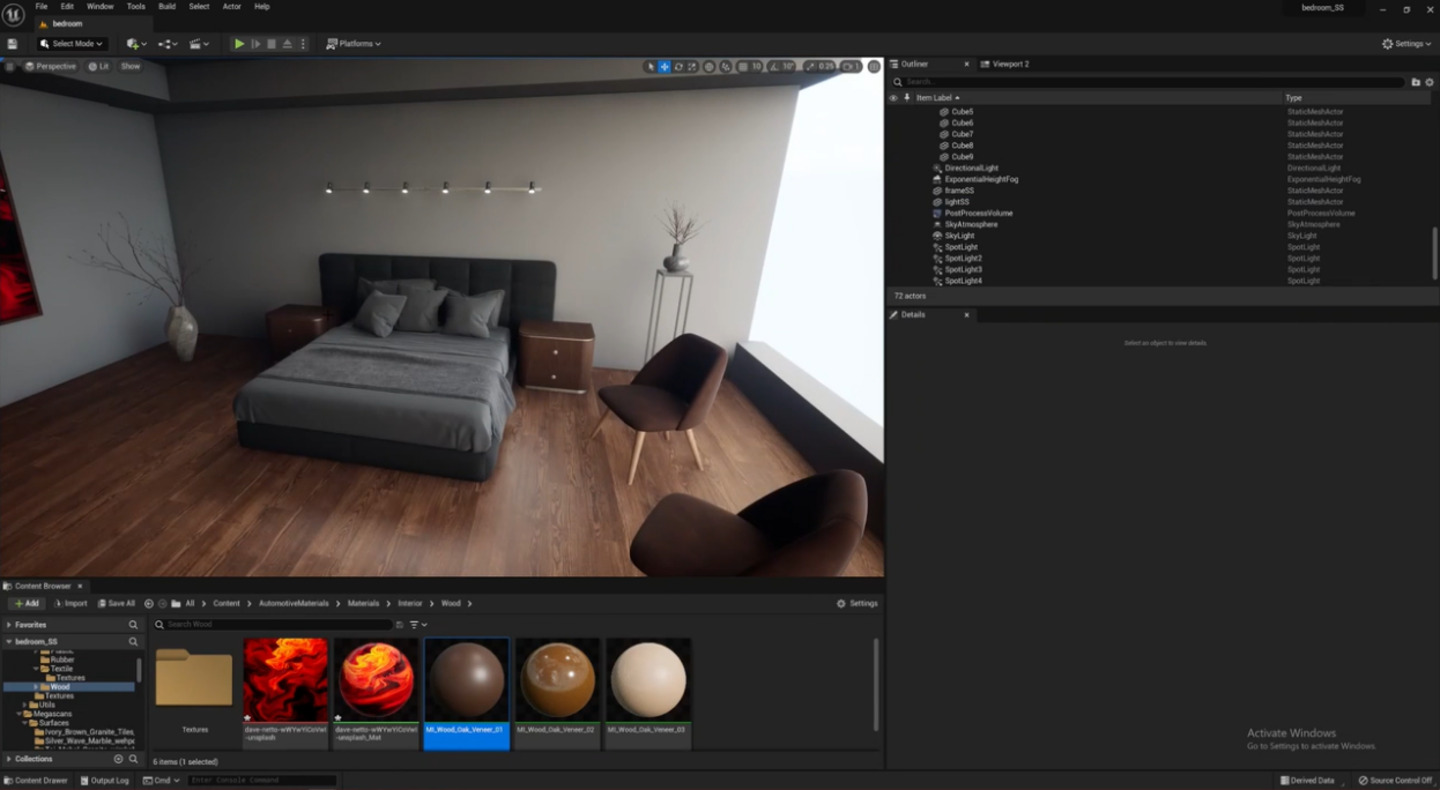Image resolution: width=1440 pixels, height=790 pixels.
Task: Click the Blueprints icon in the main toolbar
Action: coord(168,44)
